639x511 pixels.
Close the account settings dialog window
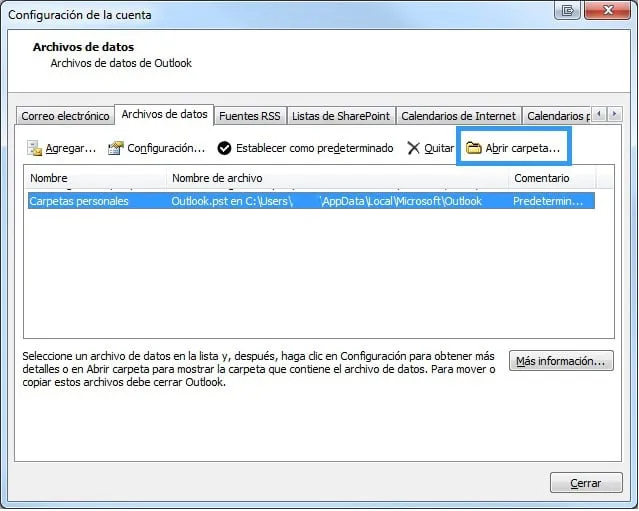607,10
